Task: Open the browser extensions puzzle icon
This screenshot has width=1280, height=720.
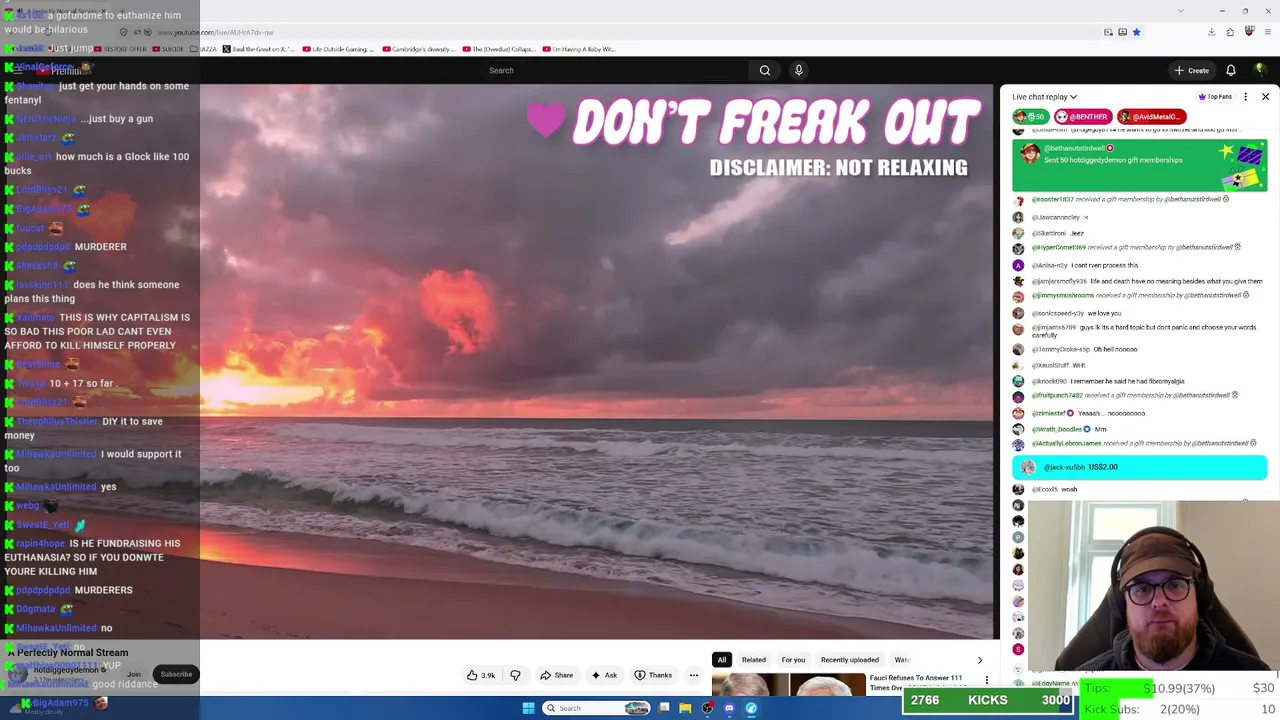Action: 1230,32
